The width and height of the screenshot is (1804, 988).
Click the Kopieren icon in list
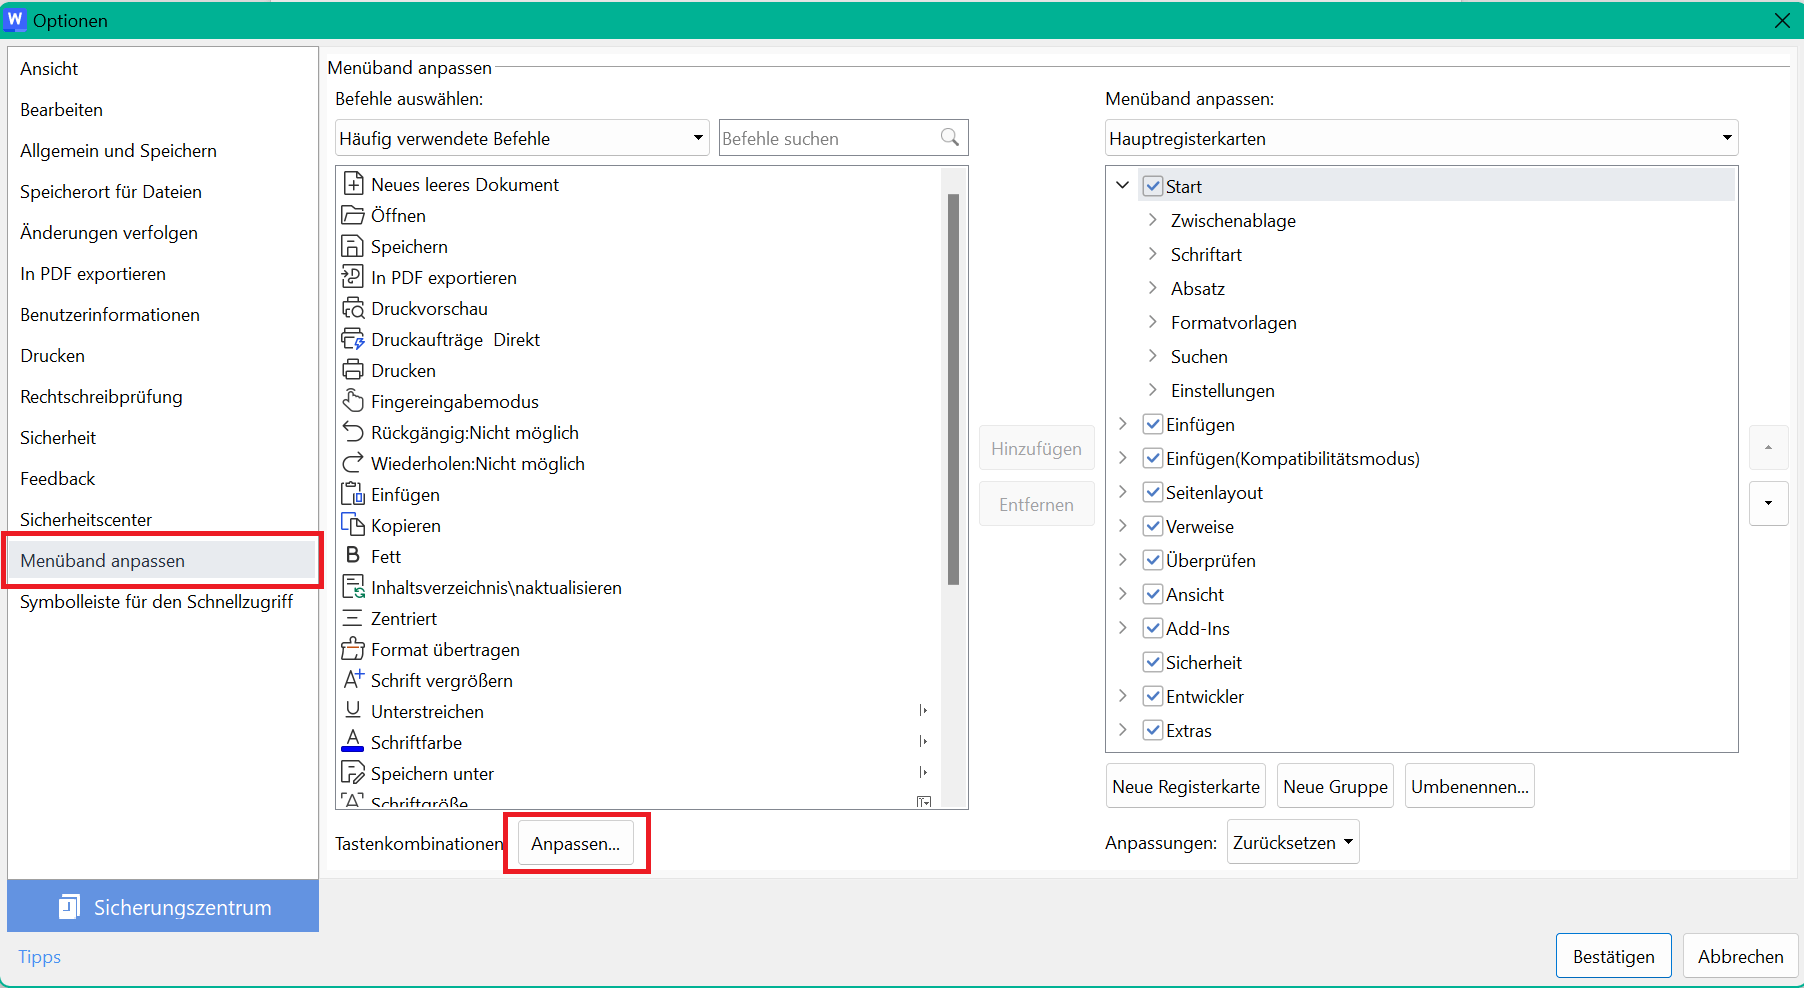(x=353, y=525)
